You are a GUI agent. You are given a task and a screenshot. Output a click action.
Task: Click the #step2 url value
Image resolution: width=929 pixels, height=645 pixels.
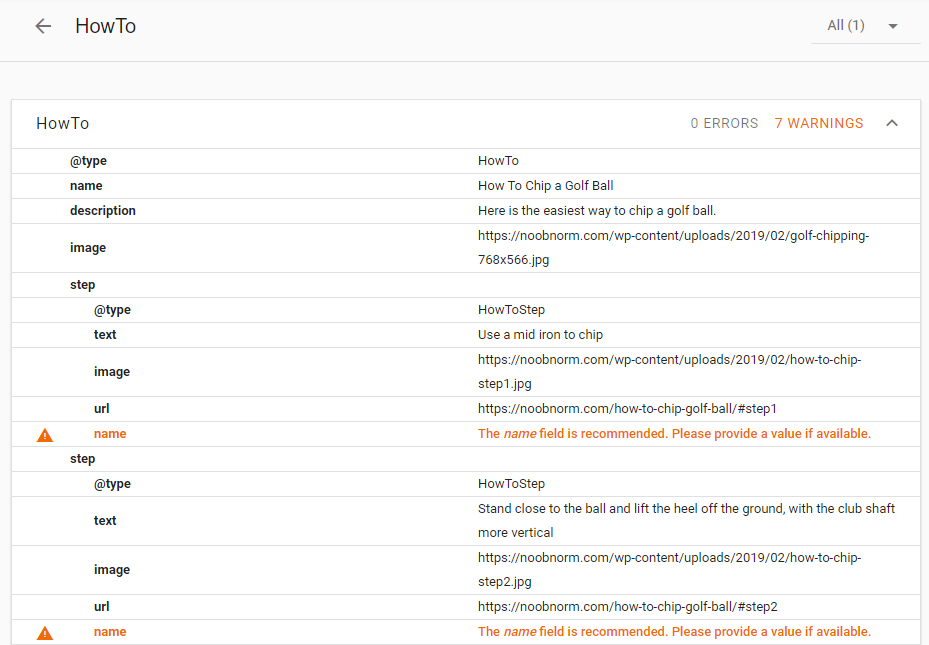click(627, 607)
